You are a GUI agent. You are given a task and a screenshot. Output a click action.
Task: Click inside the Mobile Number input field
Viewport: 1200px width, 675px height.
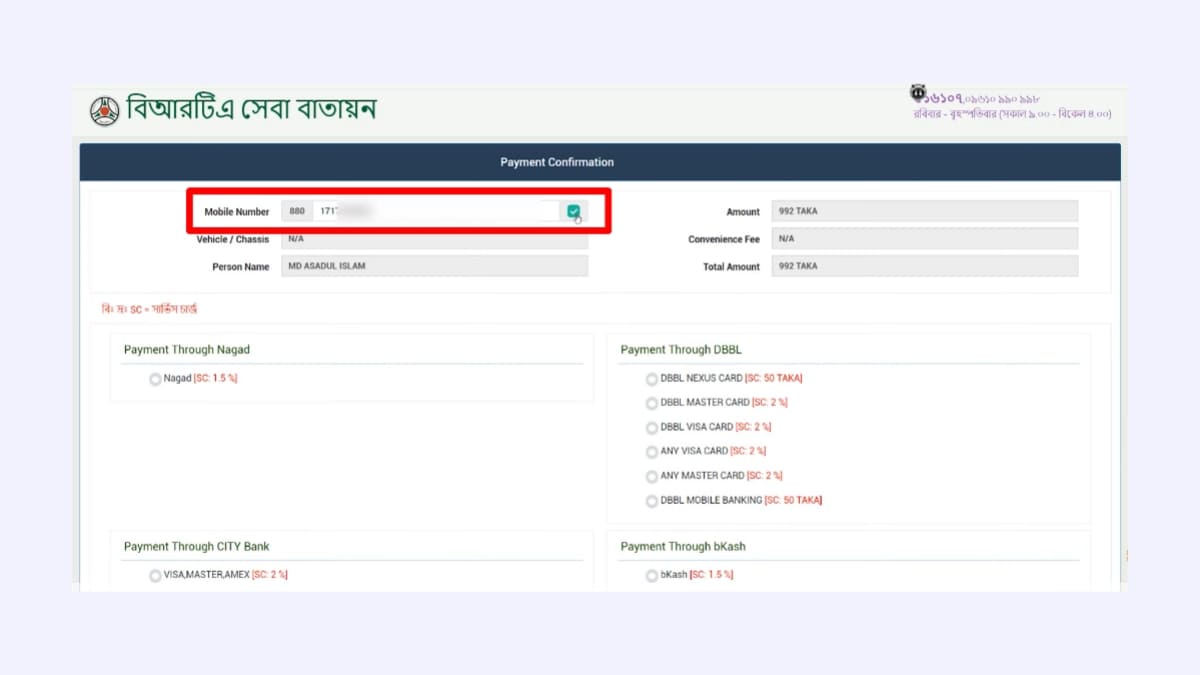point(430,211)
